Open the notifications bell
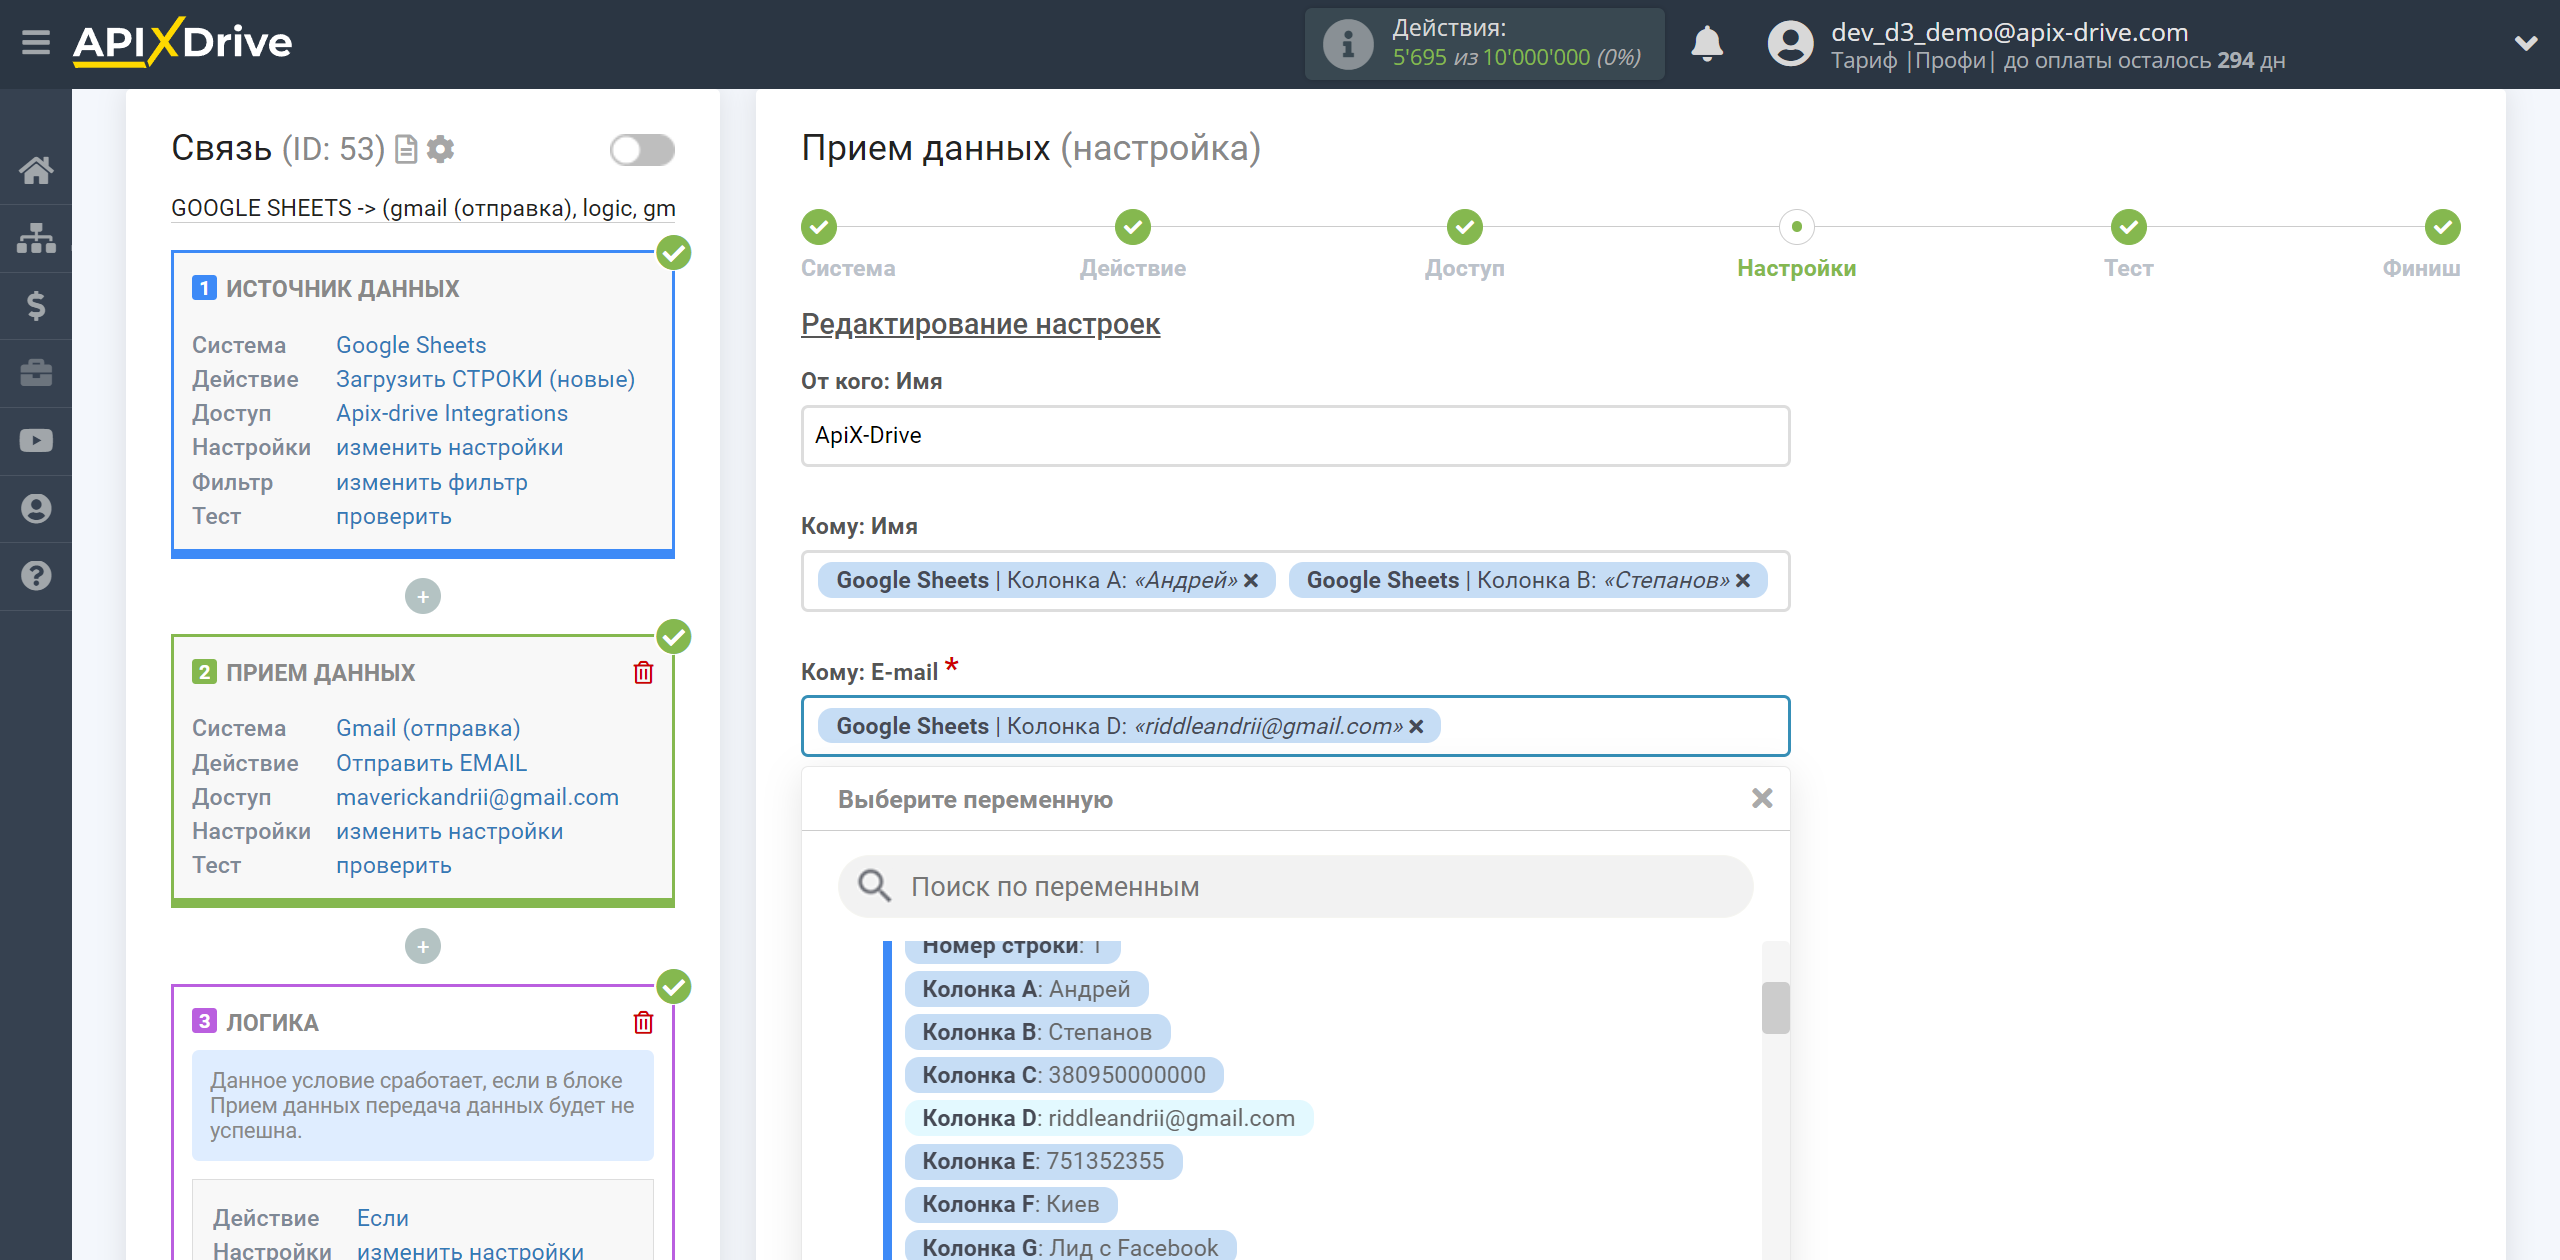 [1707, 44]
